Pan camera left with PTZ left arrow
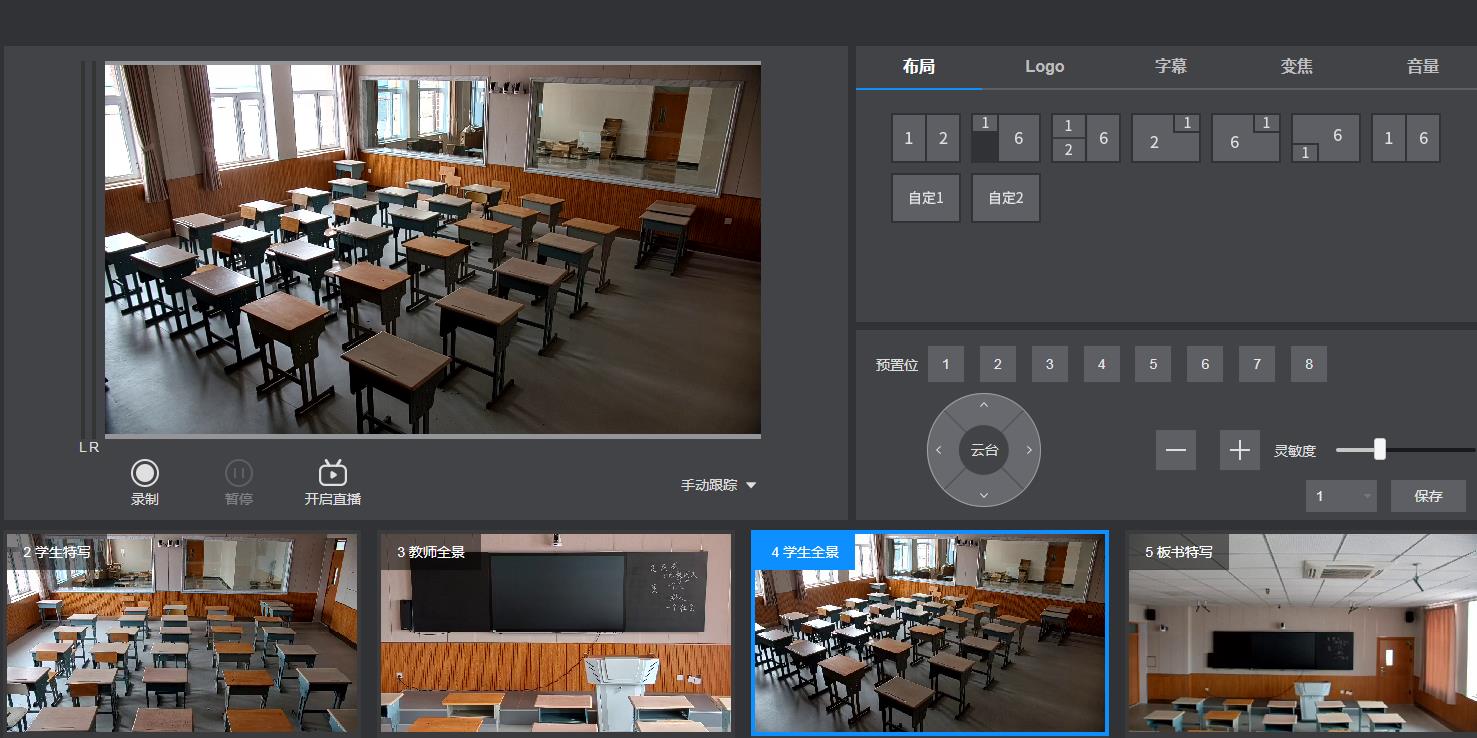 click(x=939, y=451)
